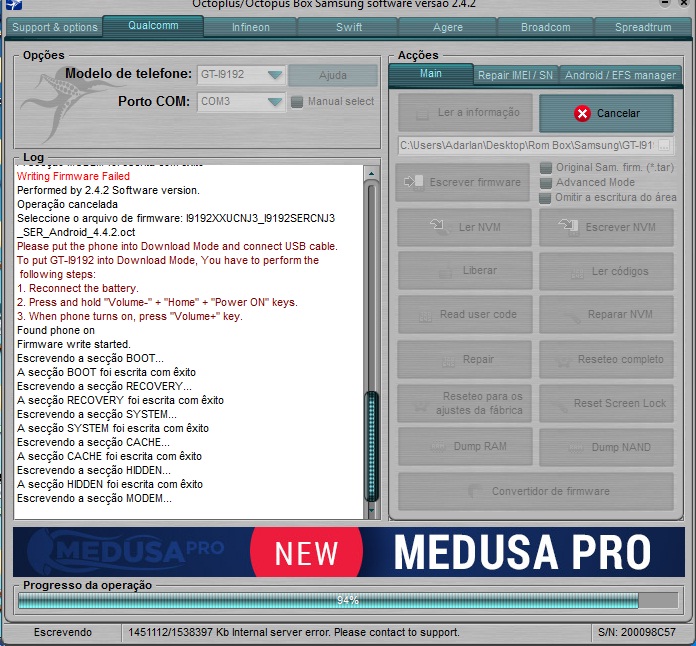Click the Ler NVM arrow icon

438,226
